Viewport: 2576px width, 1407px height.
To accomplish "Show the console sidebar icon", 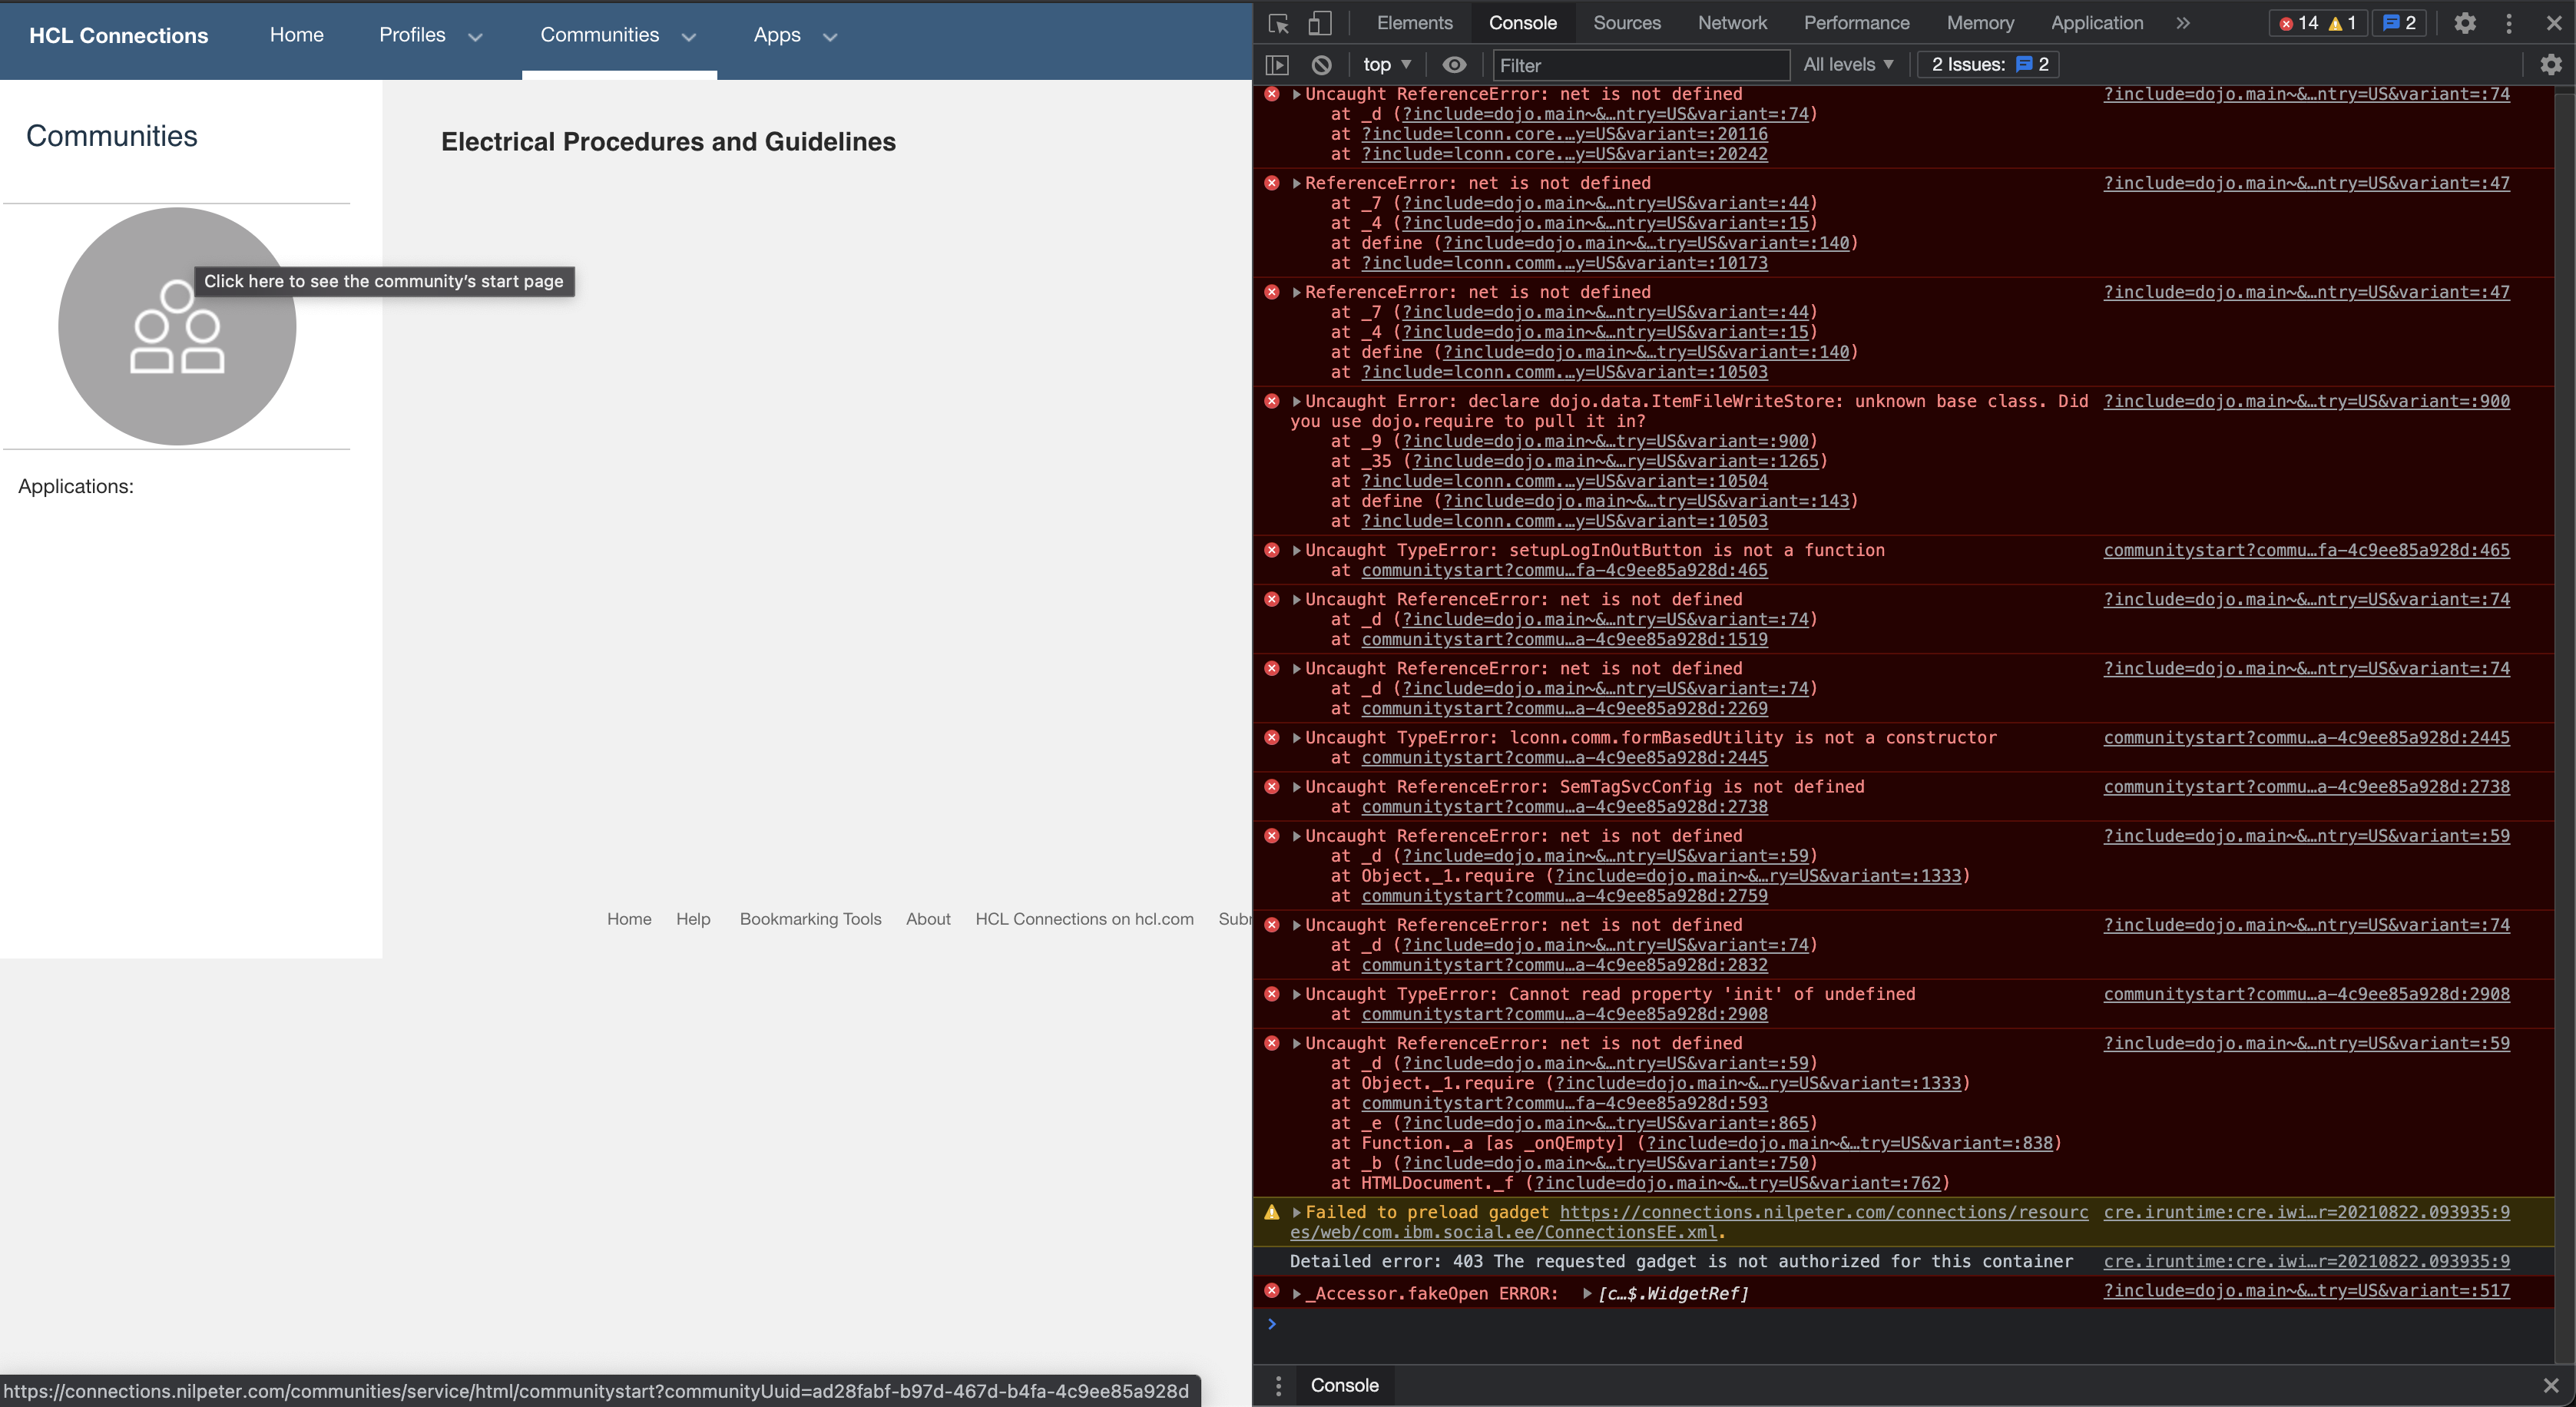I will click(x=1277, y=65).
